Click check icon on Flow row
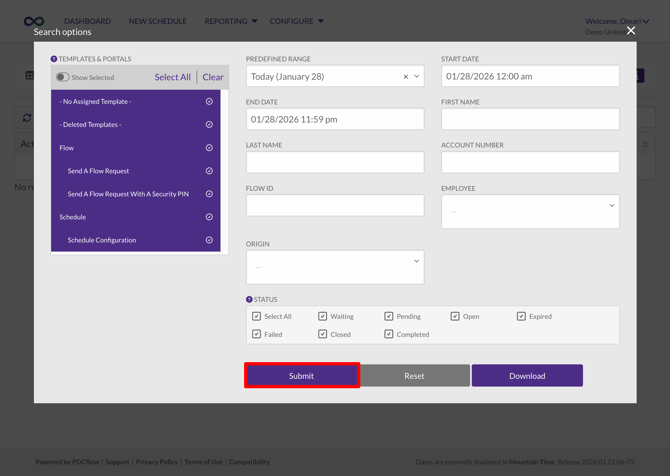The height and width of the screenshot is (476, 670). click(209, 147)
